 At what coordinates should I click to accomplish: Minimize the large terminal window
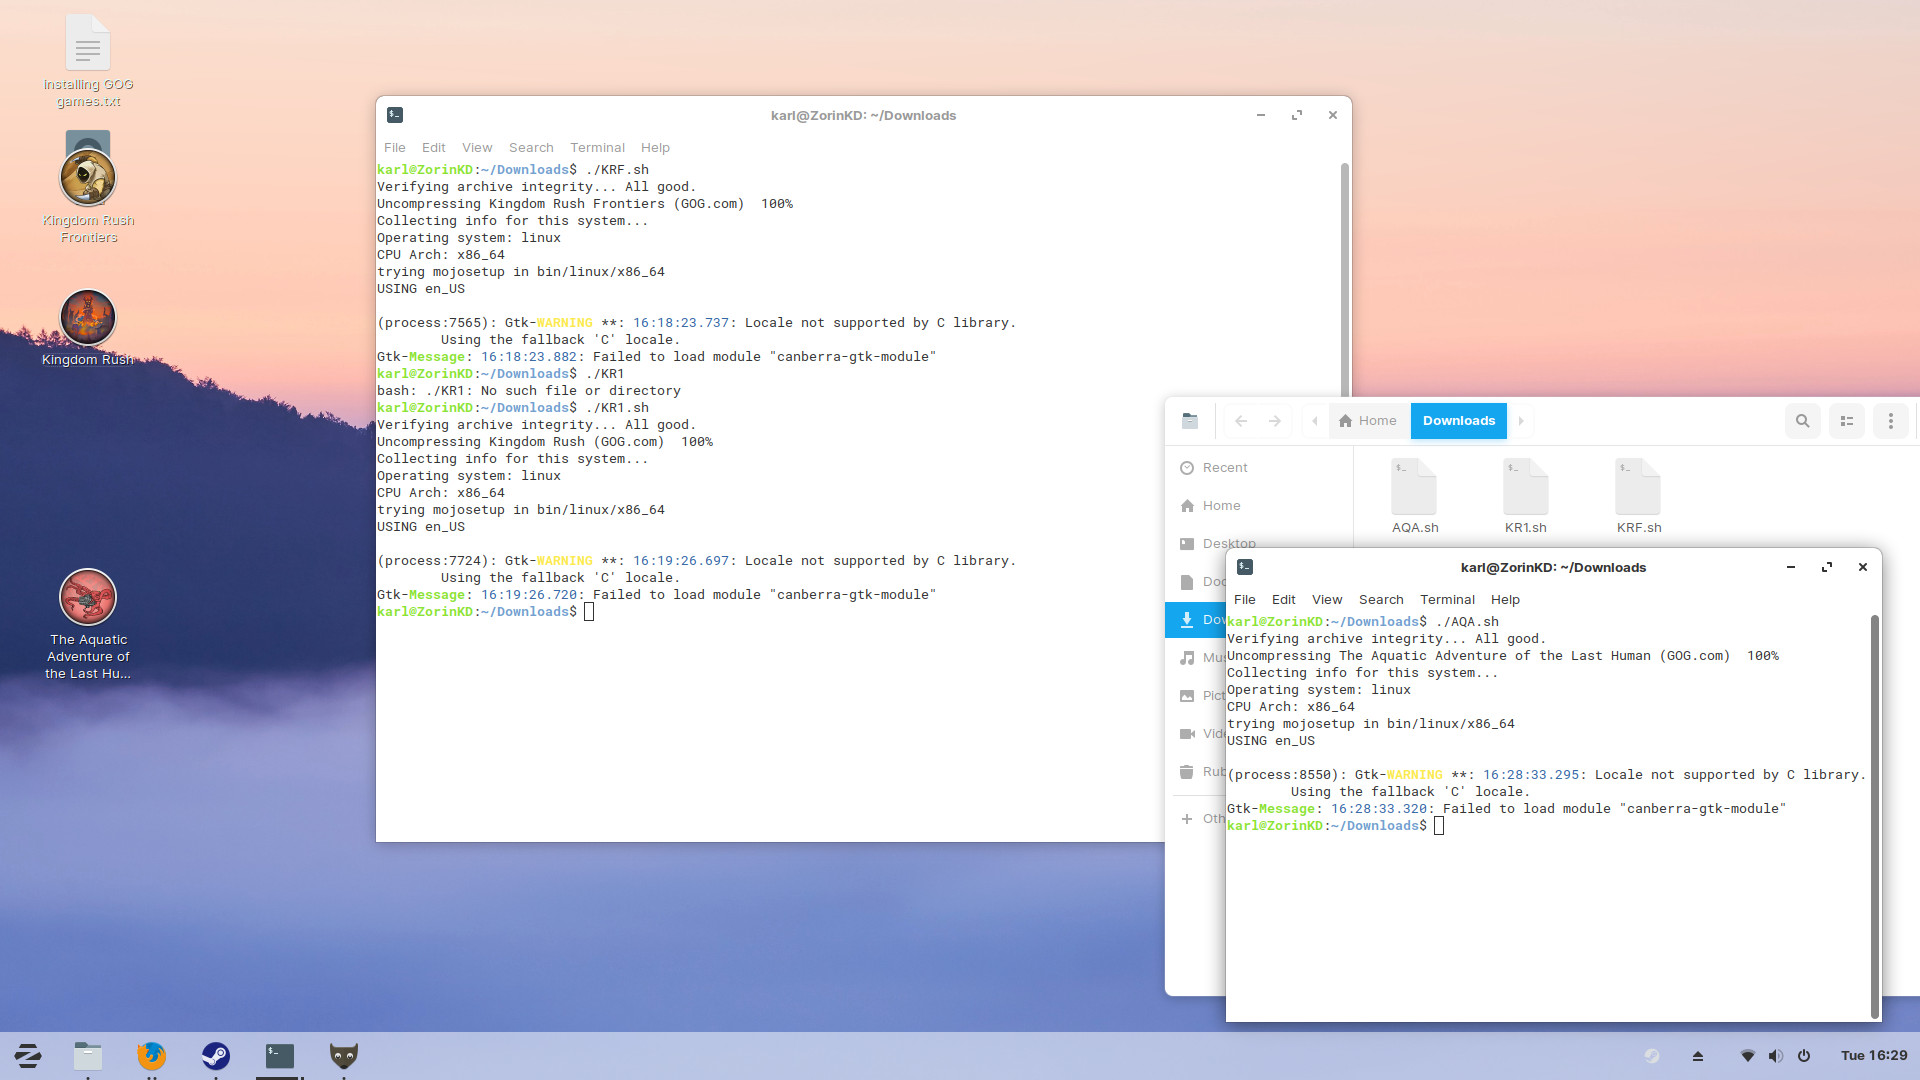(x=1261, y=115)
